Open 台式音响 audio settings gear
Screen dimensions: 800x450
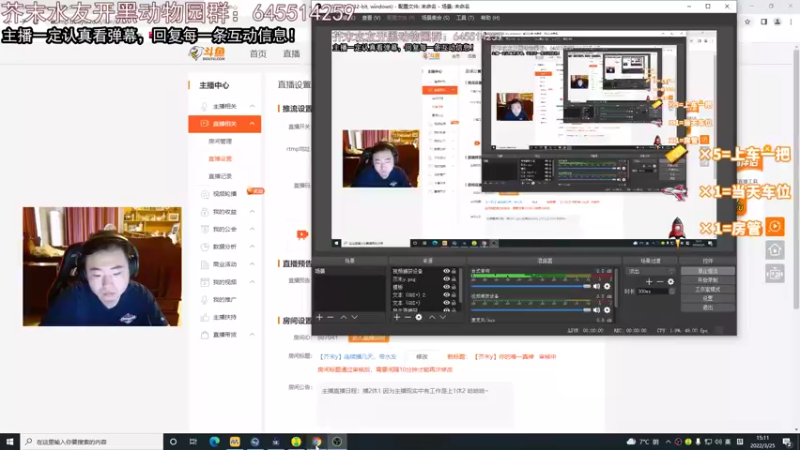(607, 286)
